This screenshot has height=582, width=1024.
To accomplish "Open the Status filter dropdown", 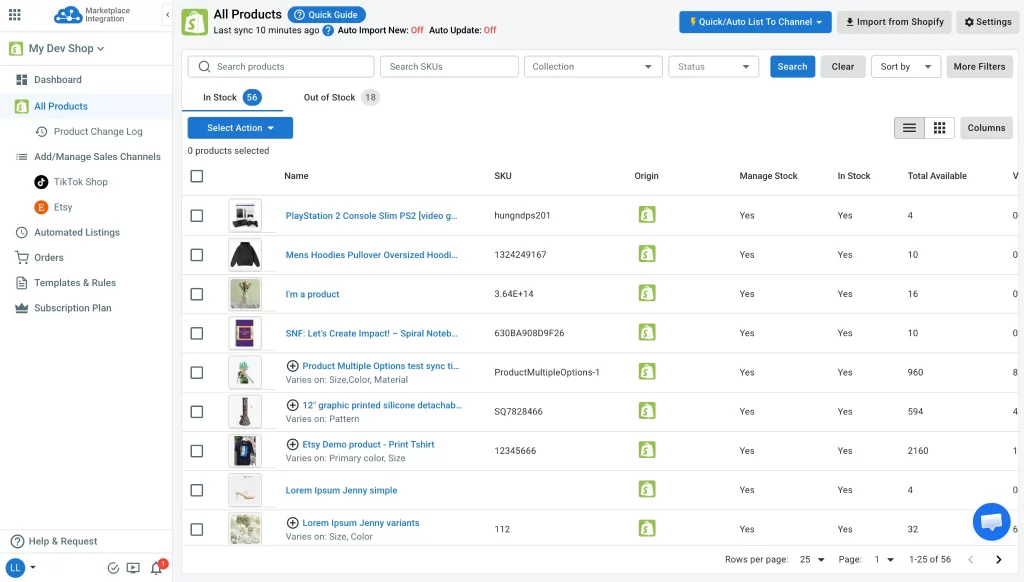I will coord(713,67).
